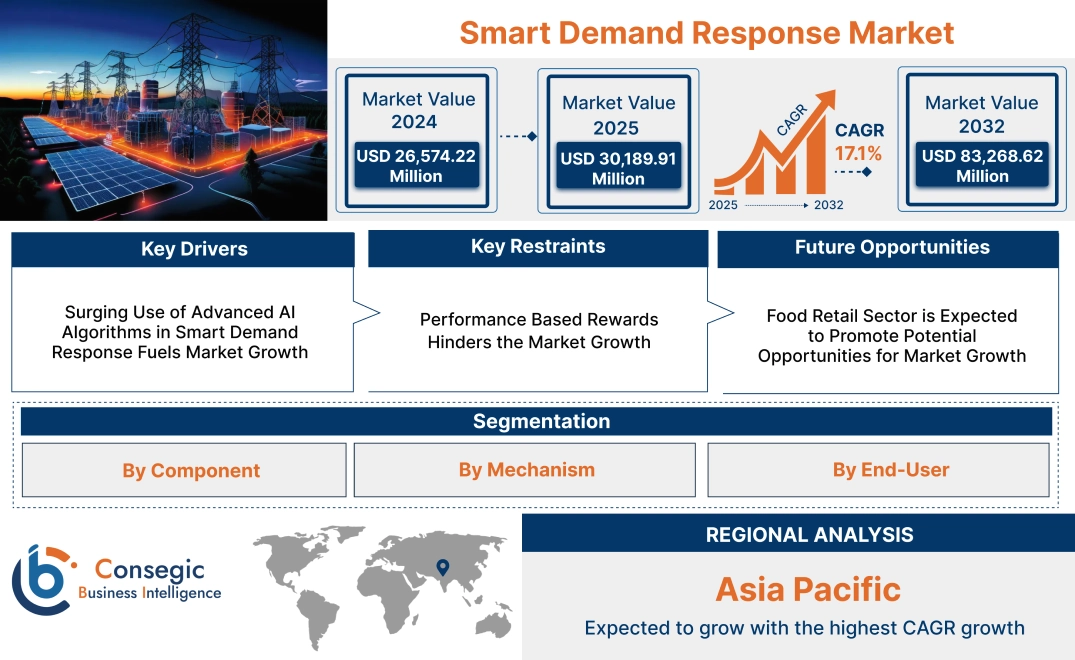Expand the Market Value 2032 card

[981, 140]
